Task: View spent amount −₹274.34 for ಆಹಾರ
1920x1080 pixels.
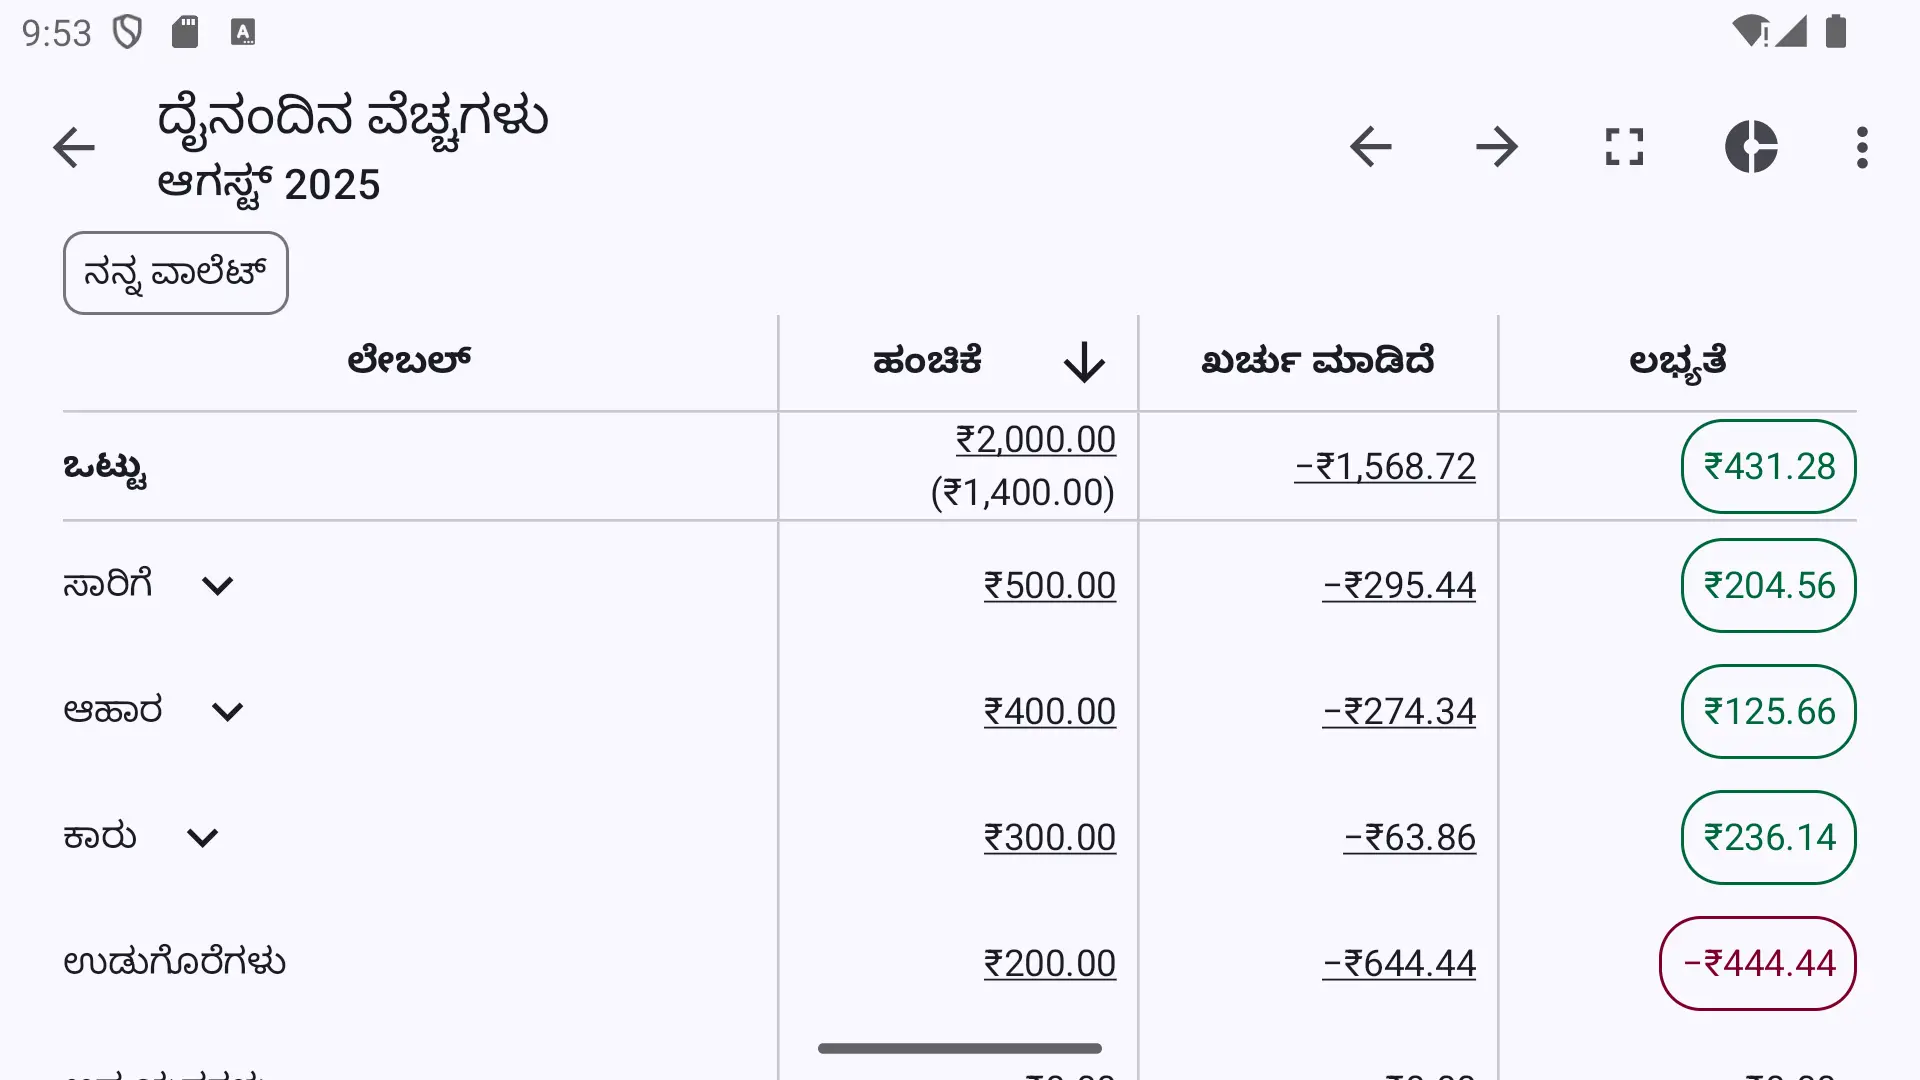Action: (1399, 712)
